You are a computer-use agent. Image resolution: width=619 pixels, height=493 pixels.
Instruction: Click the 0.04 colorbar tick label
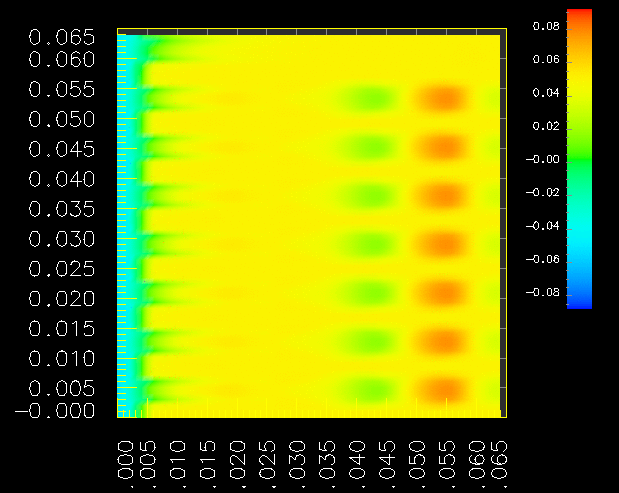[544, 93]
